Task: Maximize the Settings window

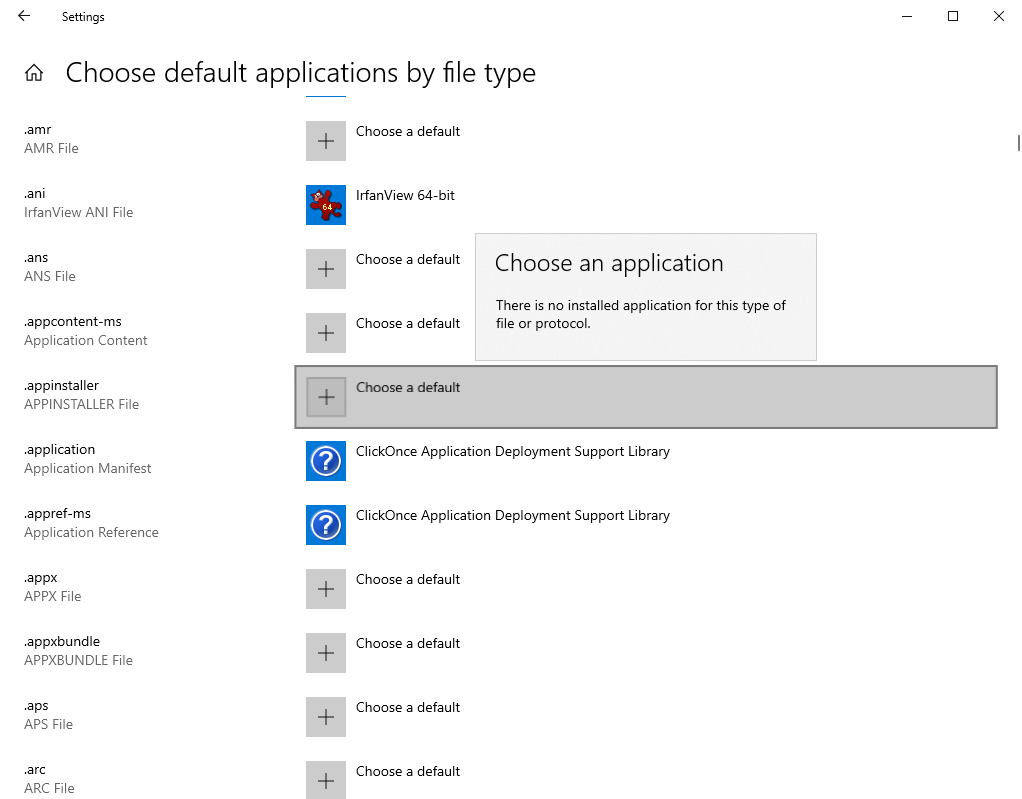Action: pyautogui.click(x=953, y=16)
